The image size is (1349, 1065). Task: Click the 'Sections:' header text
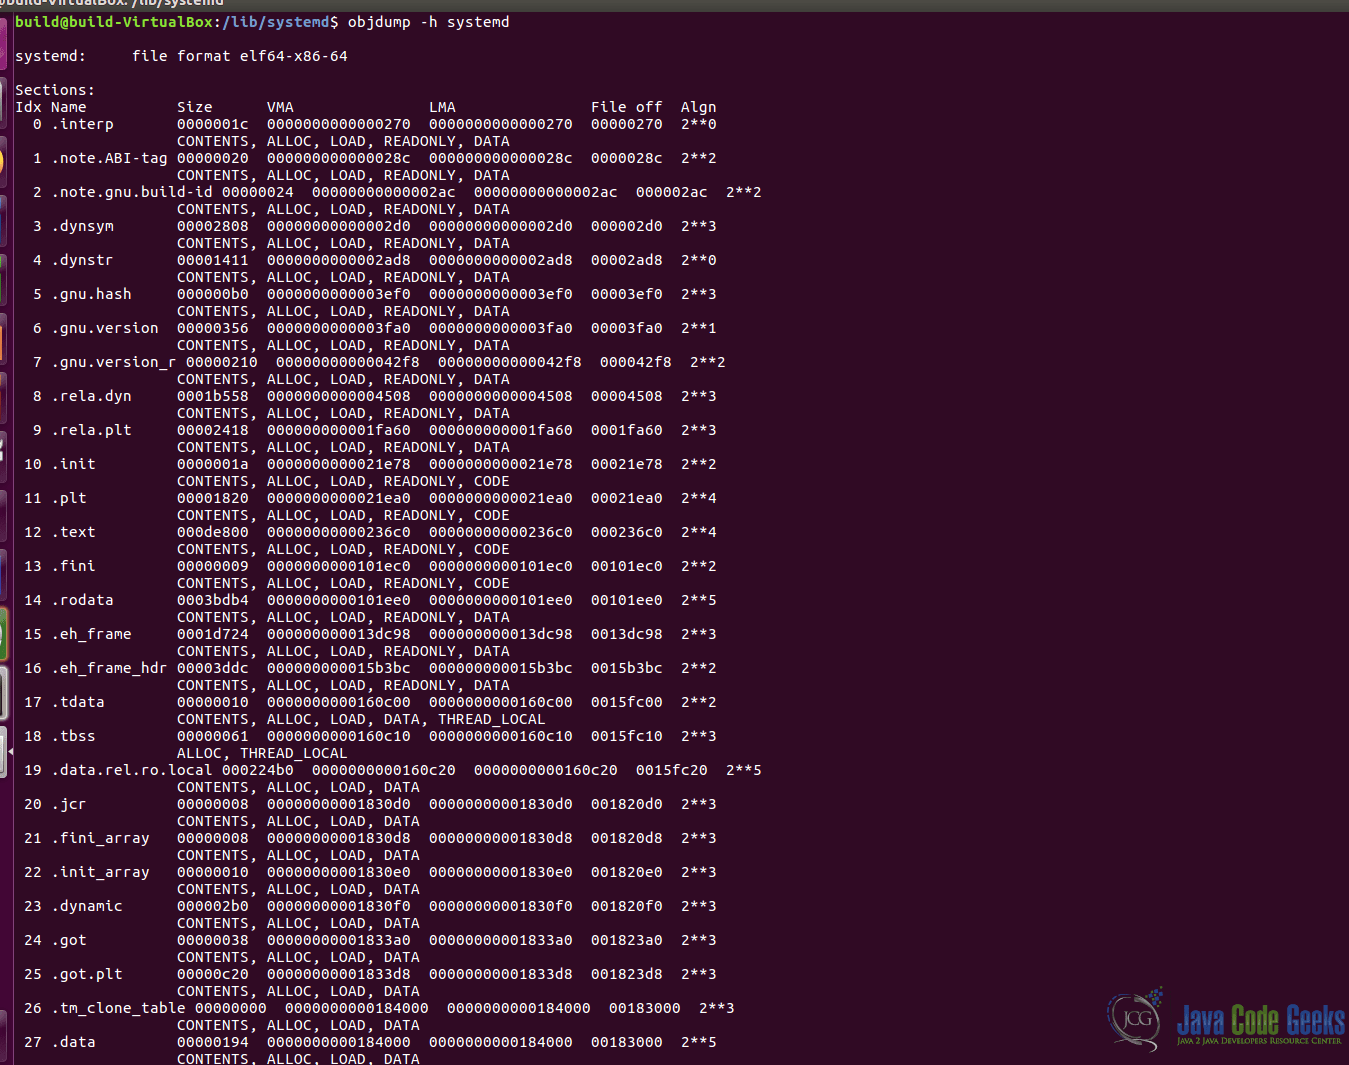pos(55,89)
